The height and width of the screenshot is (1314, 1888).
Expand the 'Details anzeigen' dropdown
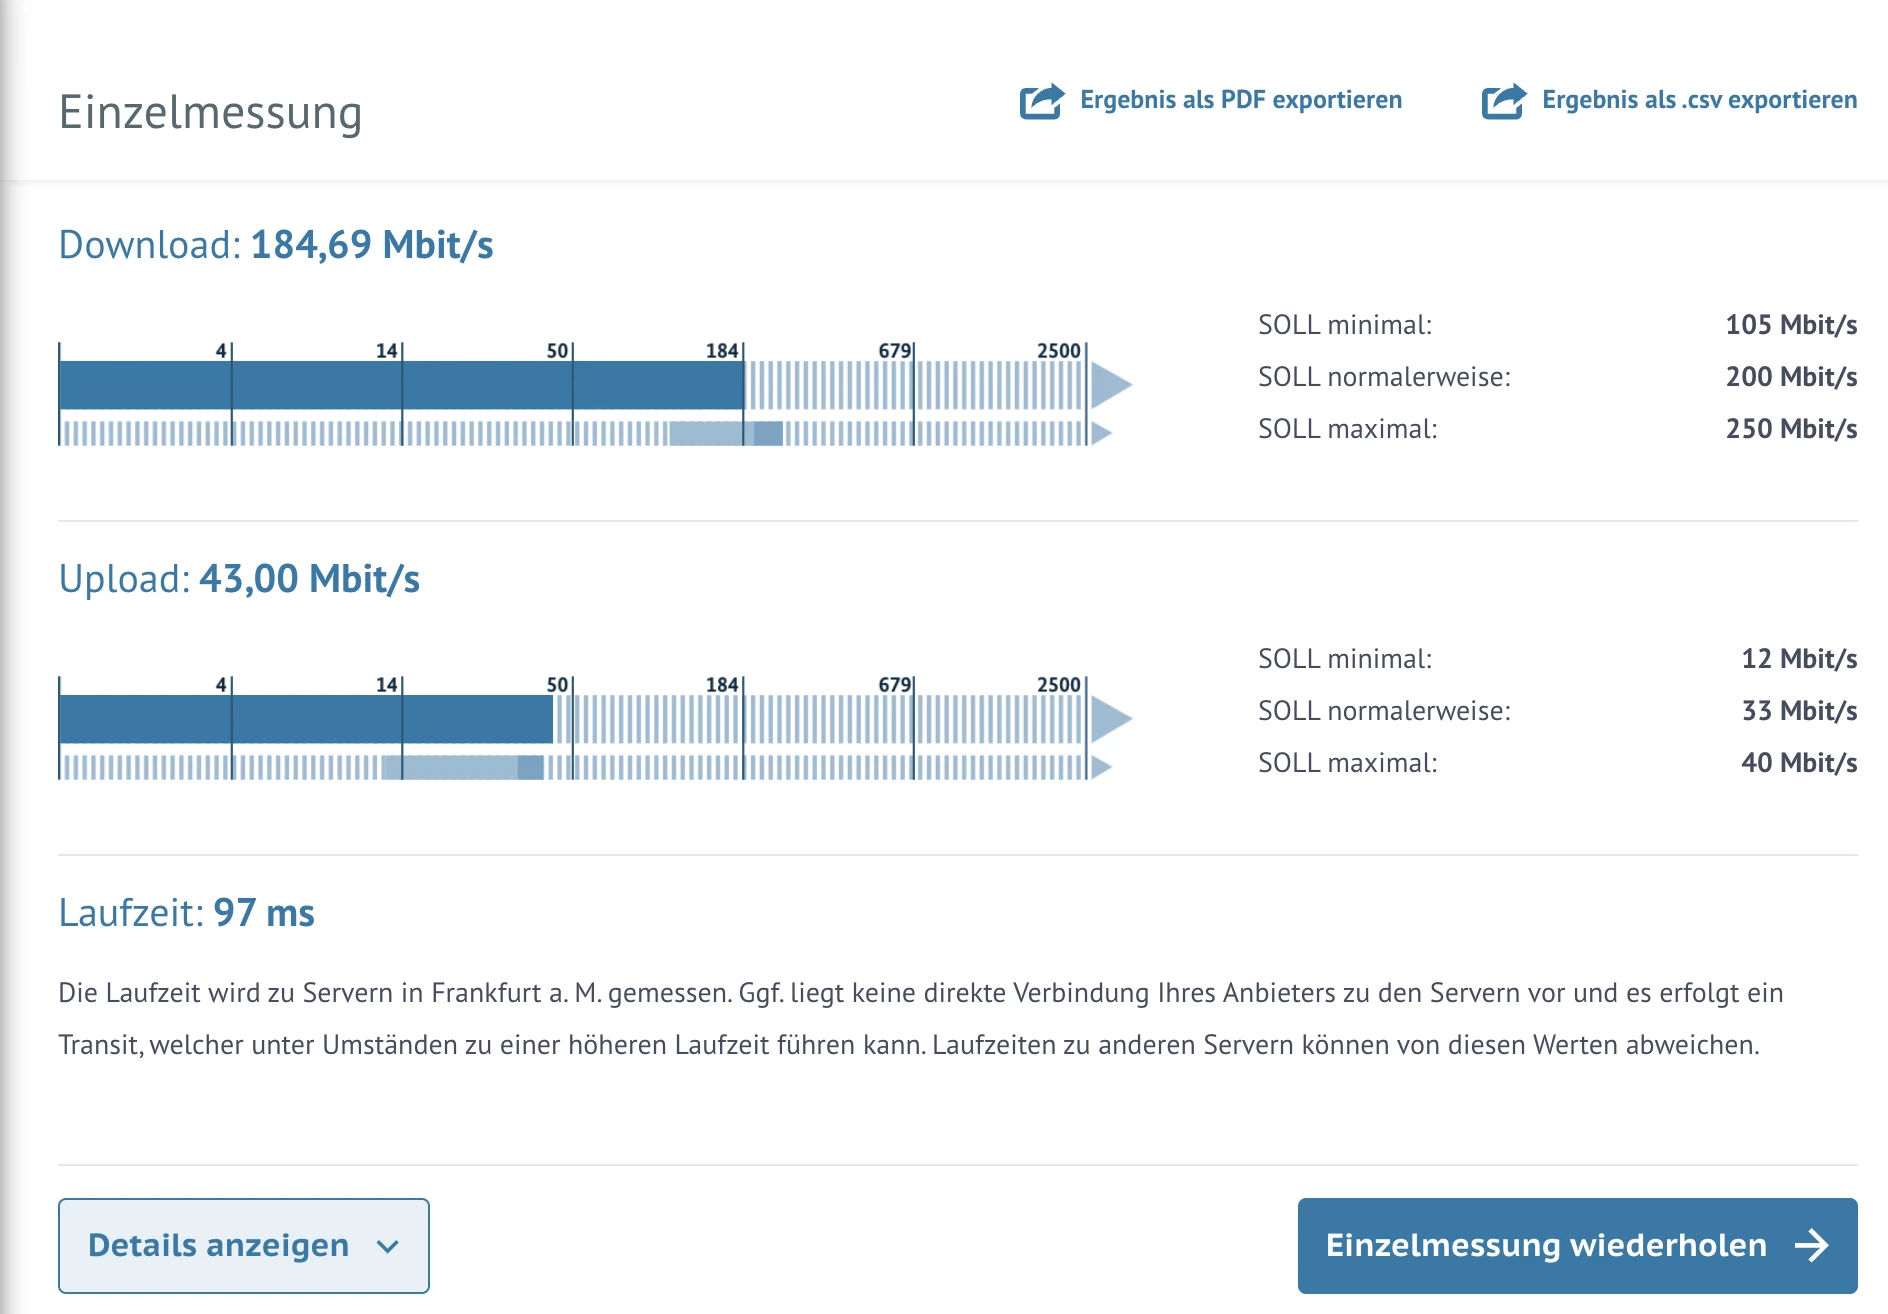tap(243, 1245)
